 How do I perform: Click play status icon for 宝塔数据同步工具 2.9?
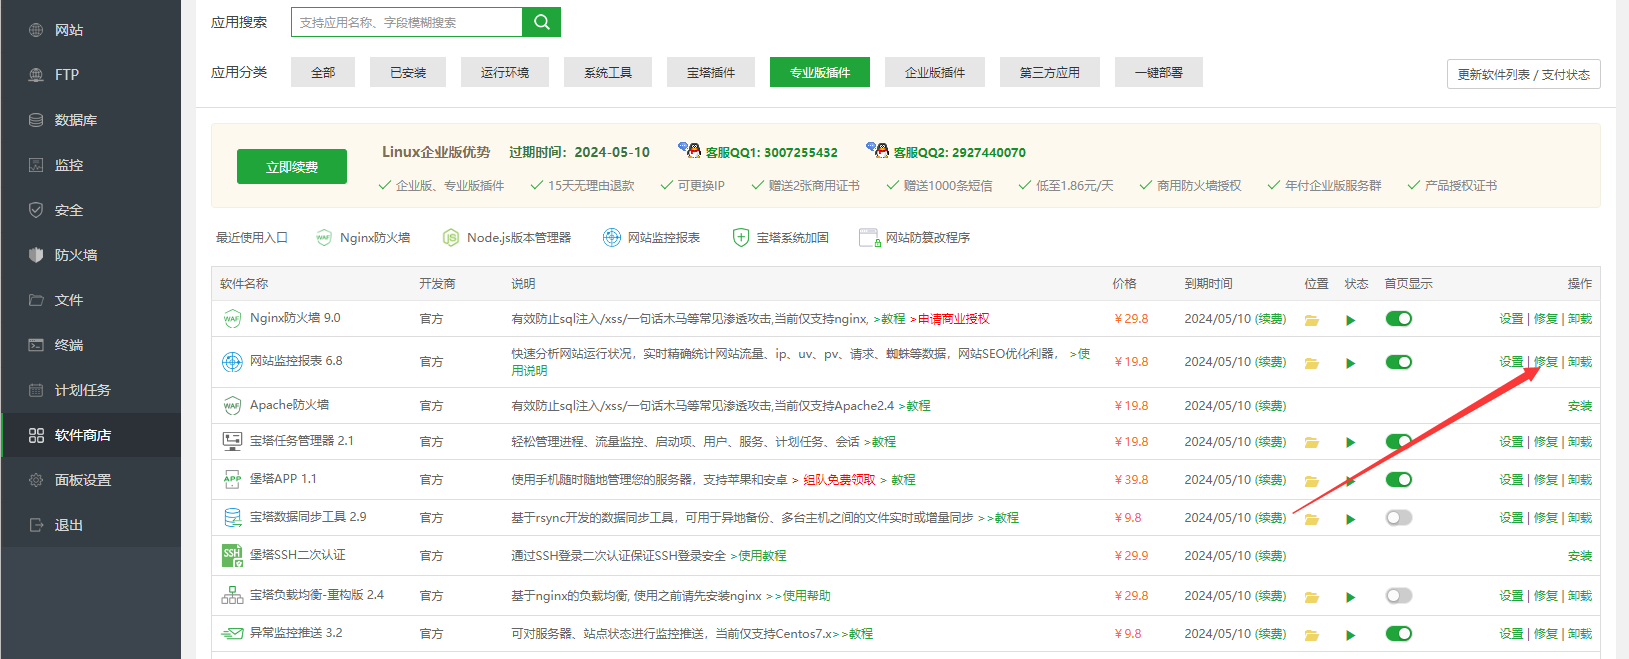coord(1351,519)
